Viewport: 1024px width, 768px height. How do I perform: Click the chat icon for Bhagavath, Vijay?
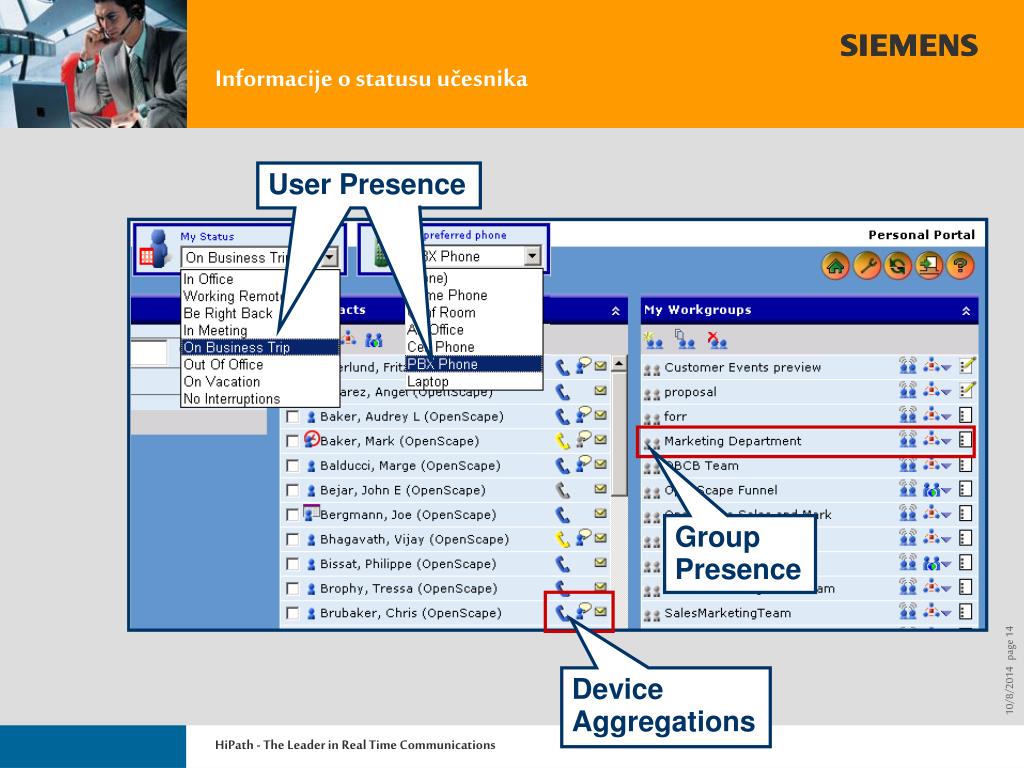point(583,538)
